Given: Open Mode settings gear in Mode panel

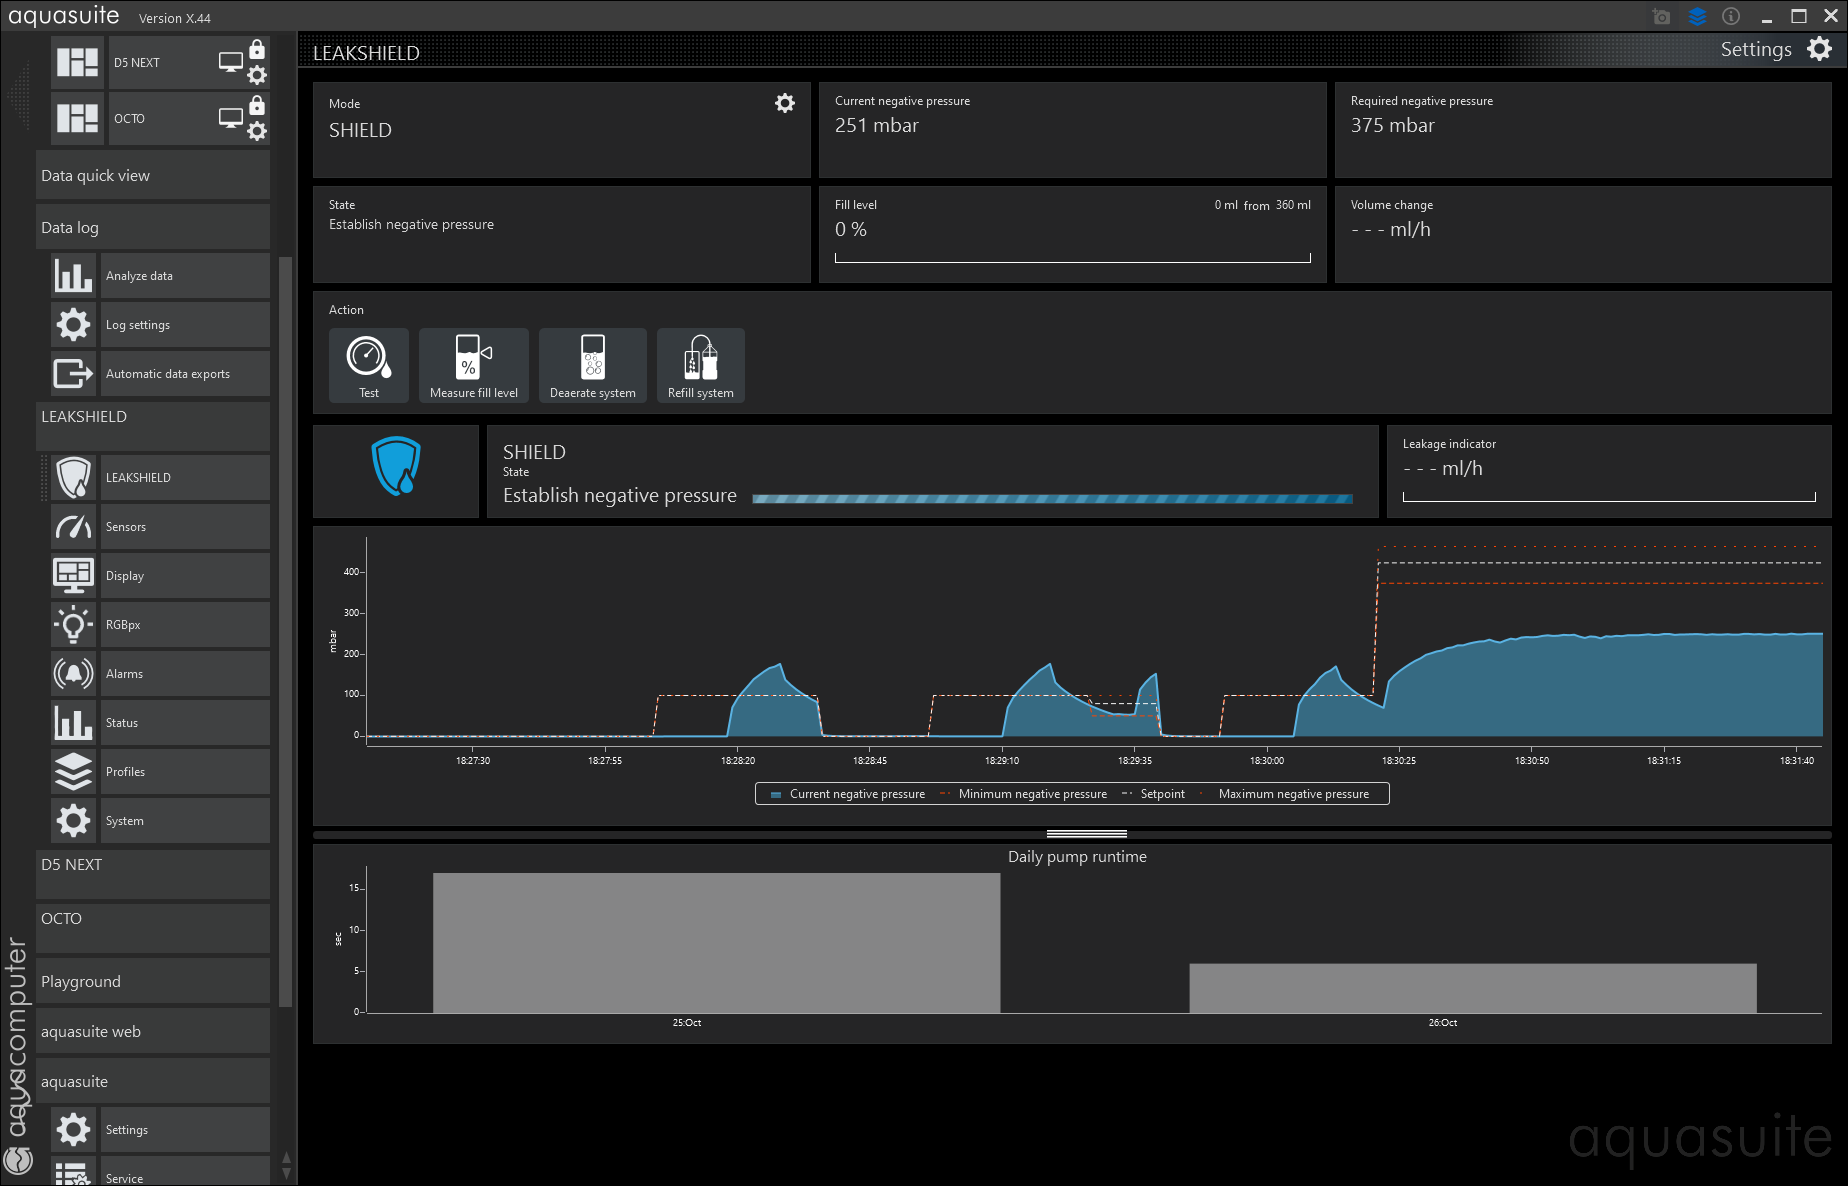Looking at the screenshot, I should point(785,103).
